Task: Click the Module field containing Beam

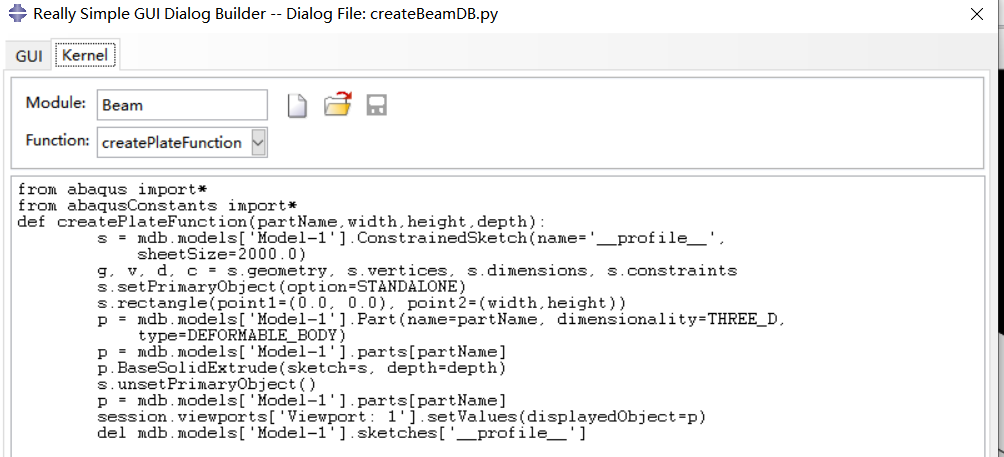Action: point(181,105)
